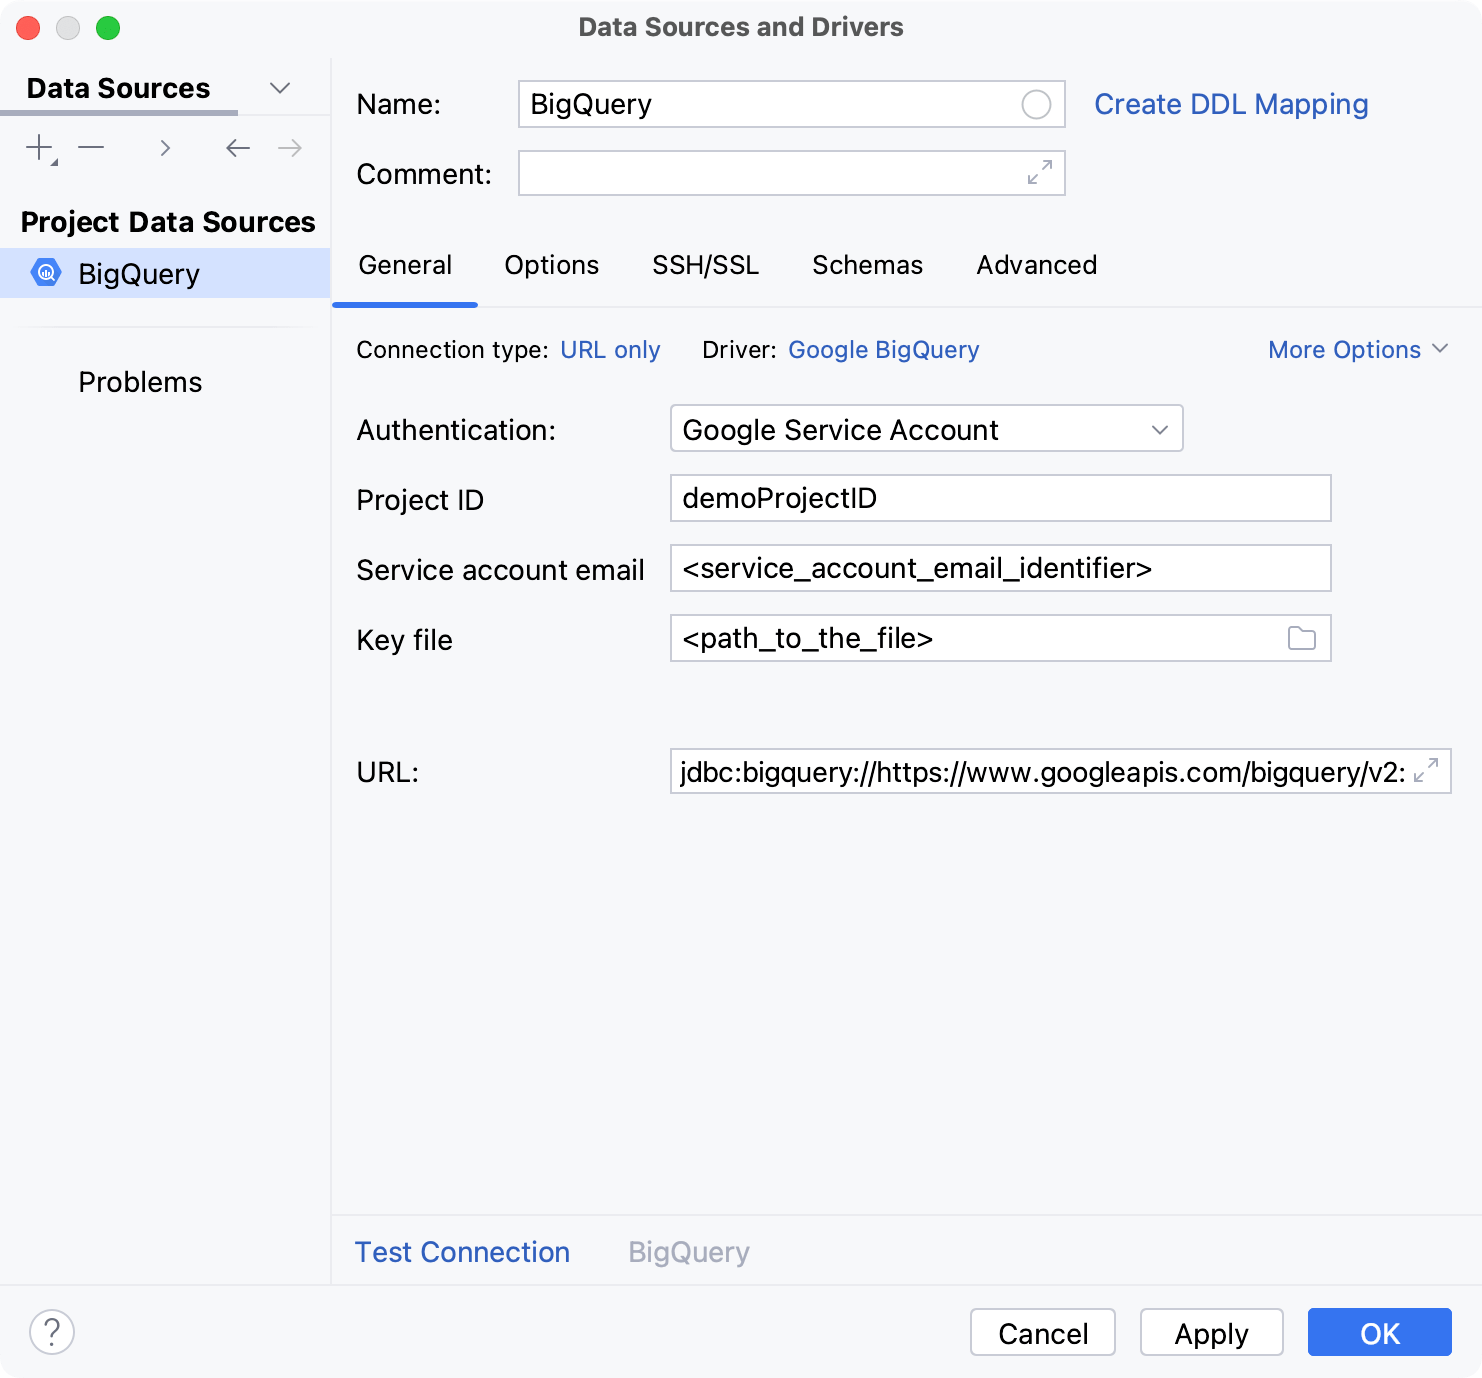Edit the Project ID field
This screenshot has width=1482, height=1378.
point(999,498)
